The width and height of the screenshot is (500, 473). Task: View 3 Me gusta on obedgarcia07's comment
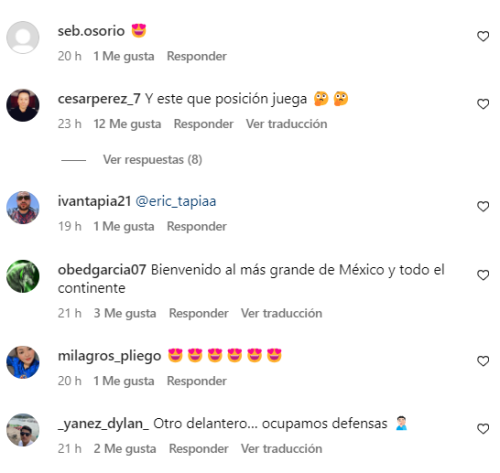[x=125, y=313]
